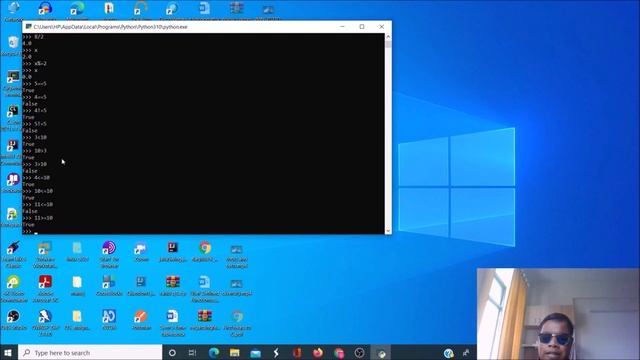Click the '>>> 11<=10' console line
This screenshot has height=360, width=640.
pyautogui.click(x=38, y=204)
